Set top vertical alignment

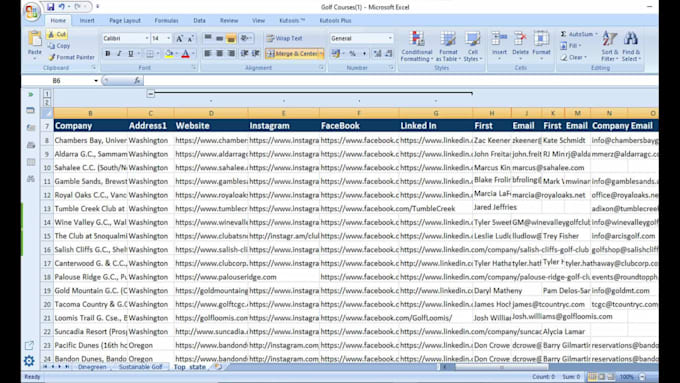pos(208,39)
